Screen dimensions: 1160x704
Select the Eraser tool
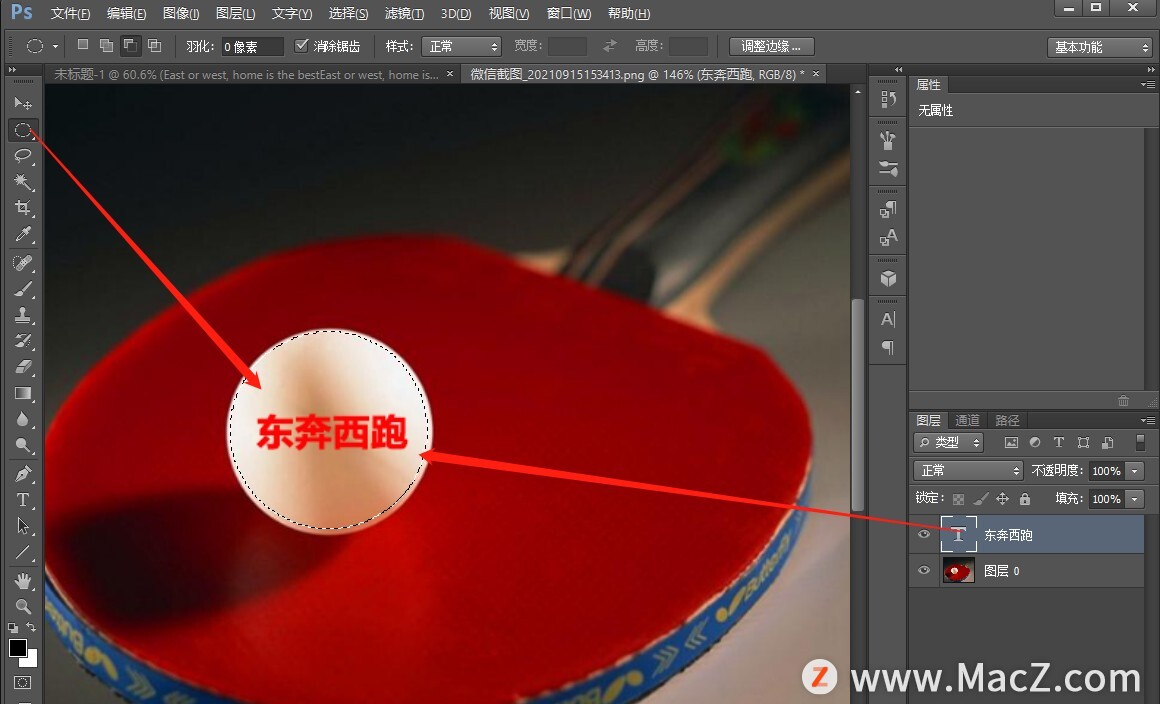[23, 367]
